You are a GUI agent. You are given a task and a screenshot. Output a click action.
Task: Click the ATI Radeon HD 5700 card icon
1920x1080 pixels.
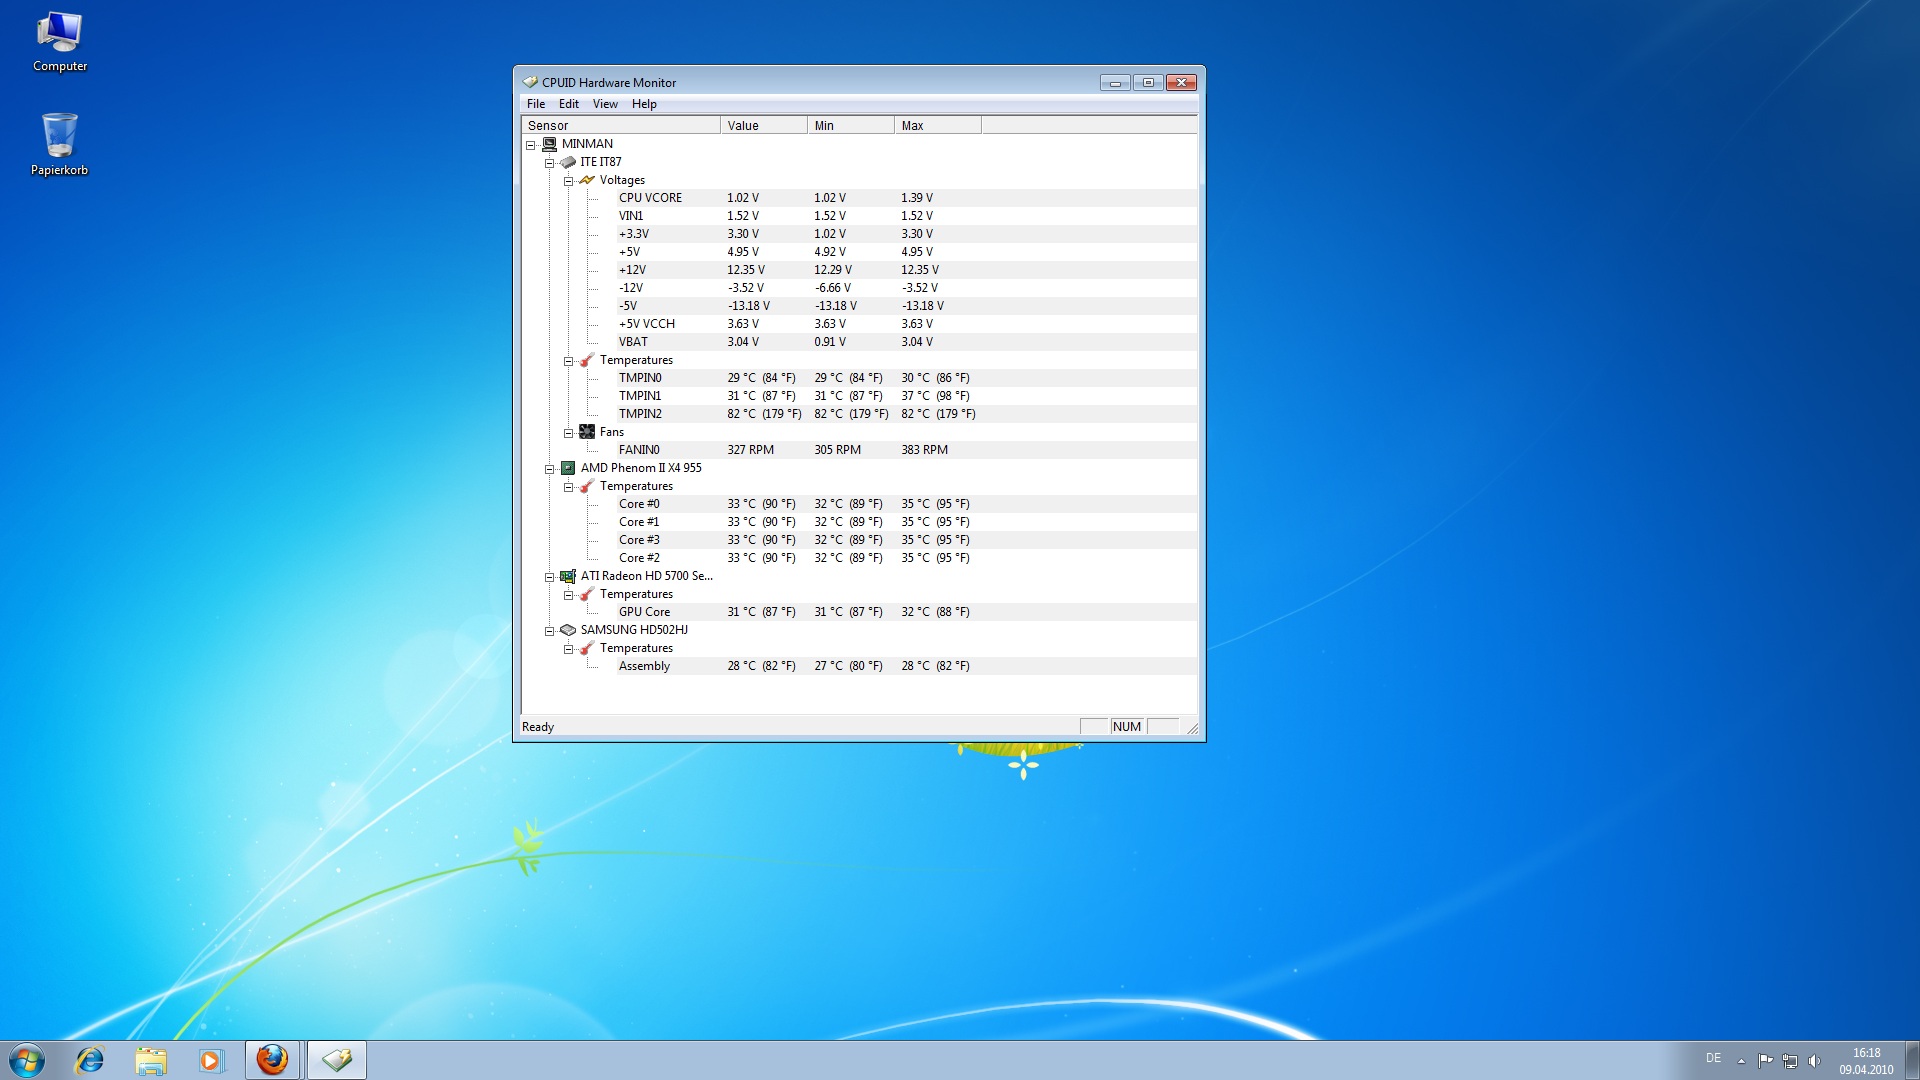coord(568,576)
